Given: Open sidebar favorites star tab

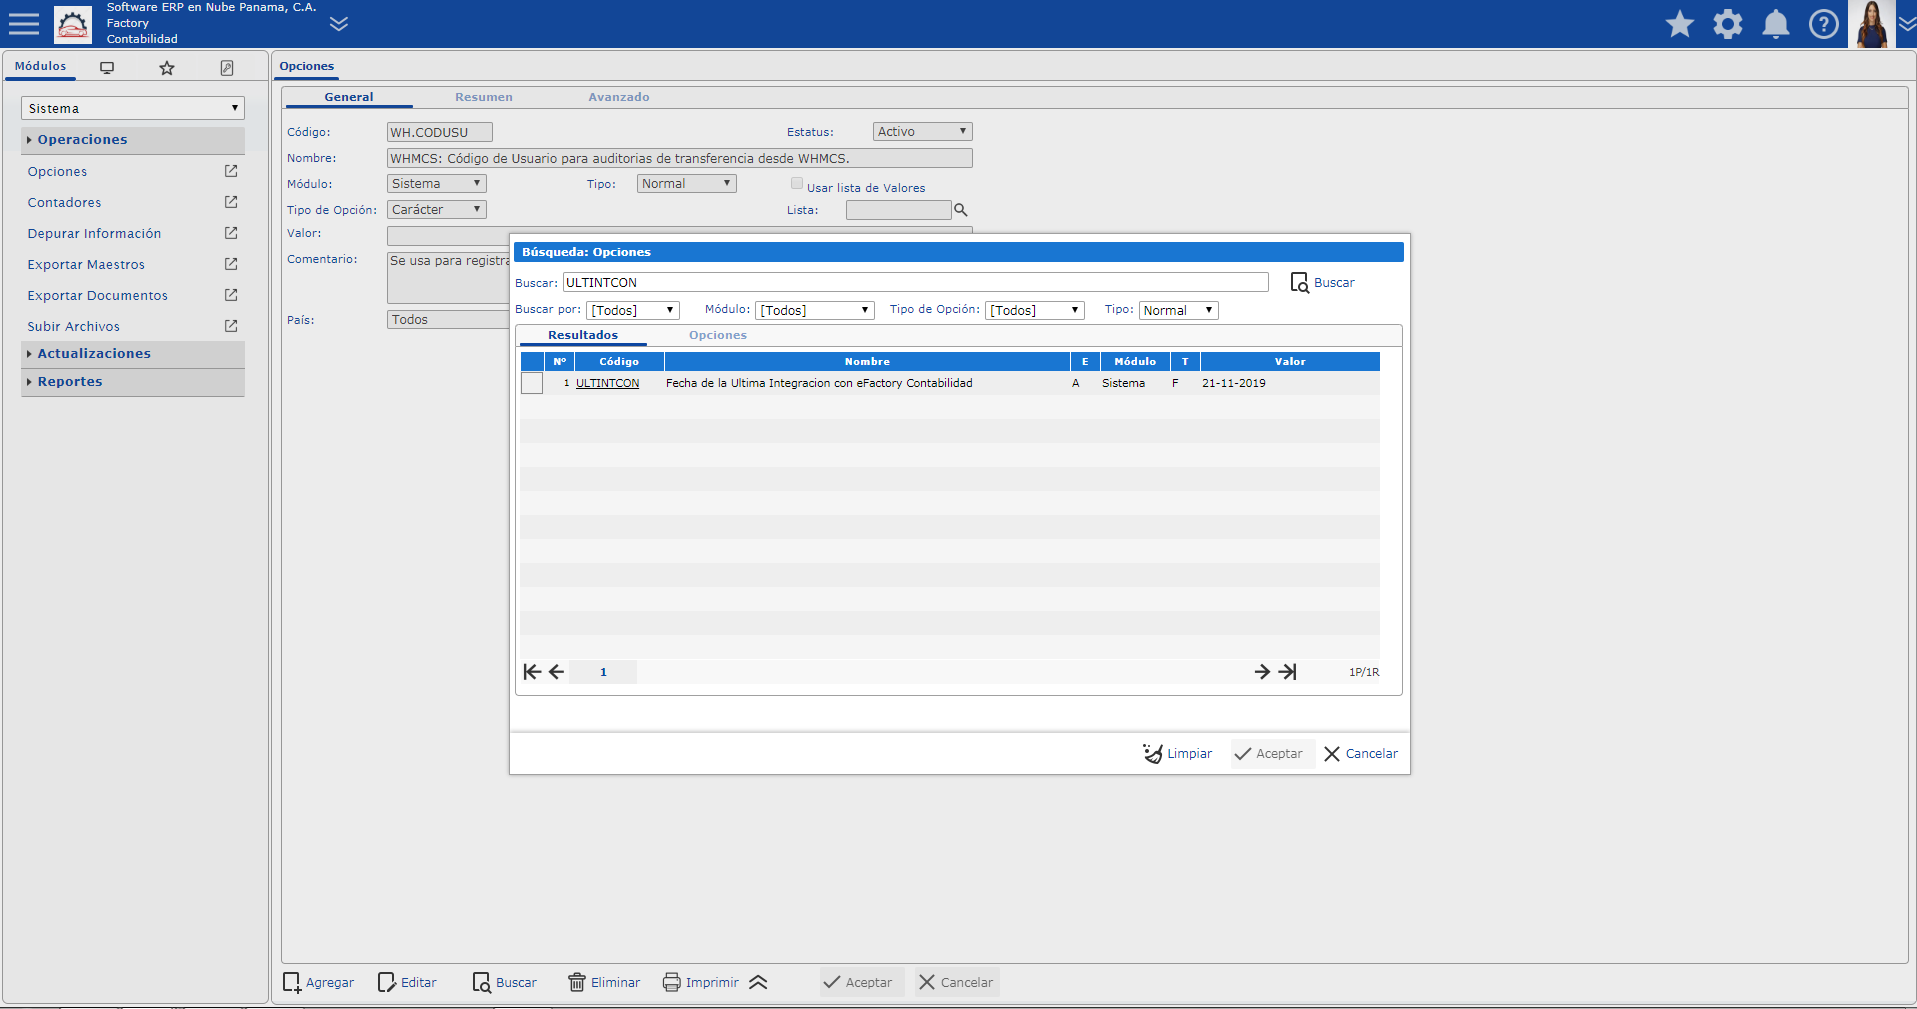Looking at the screenshot, I should 167,68.
